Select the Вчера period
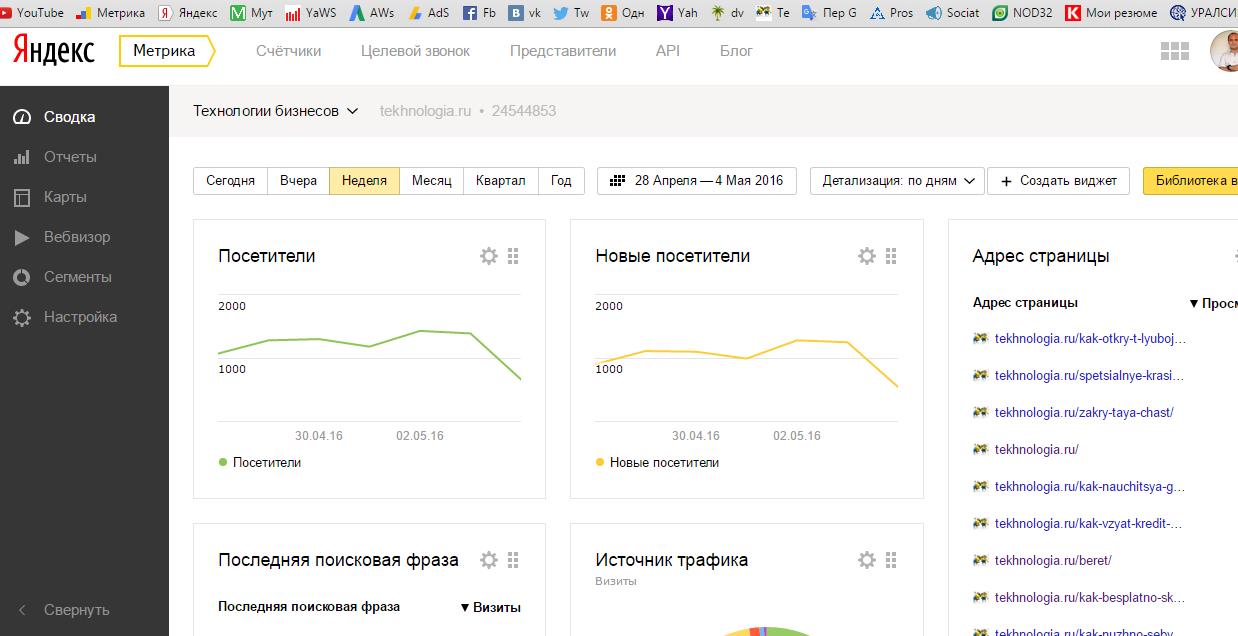 pyautogui.click(x=298, y=181)
